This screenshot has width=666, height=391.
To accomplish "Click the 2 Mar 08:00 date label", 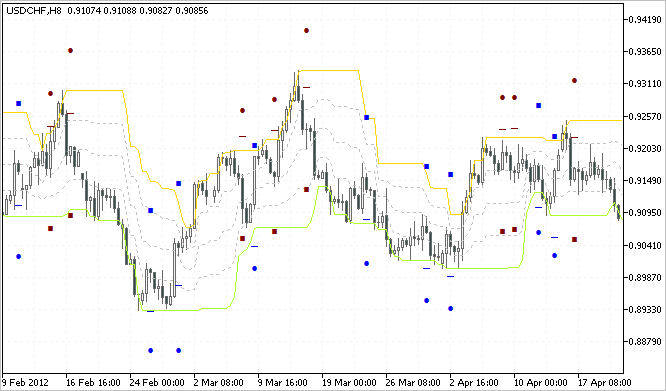I will point(219,383).
